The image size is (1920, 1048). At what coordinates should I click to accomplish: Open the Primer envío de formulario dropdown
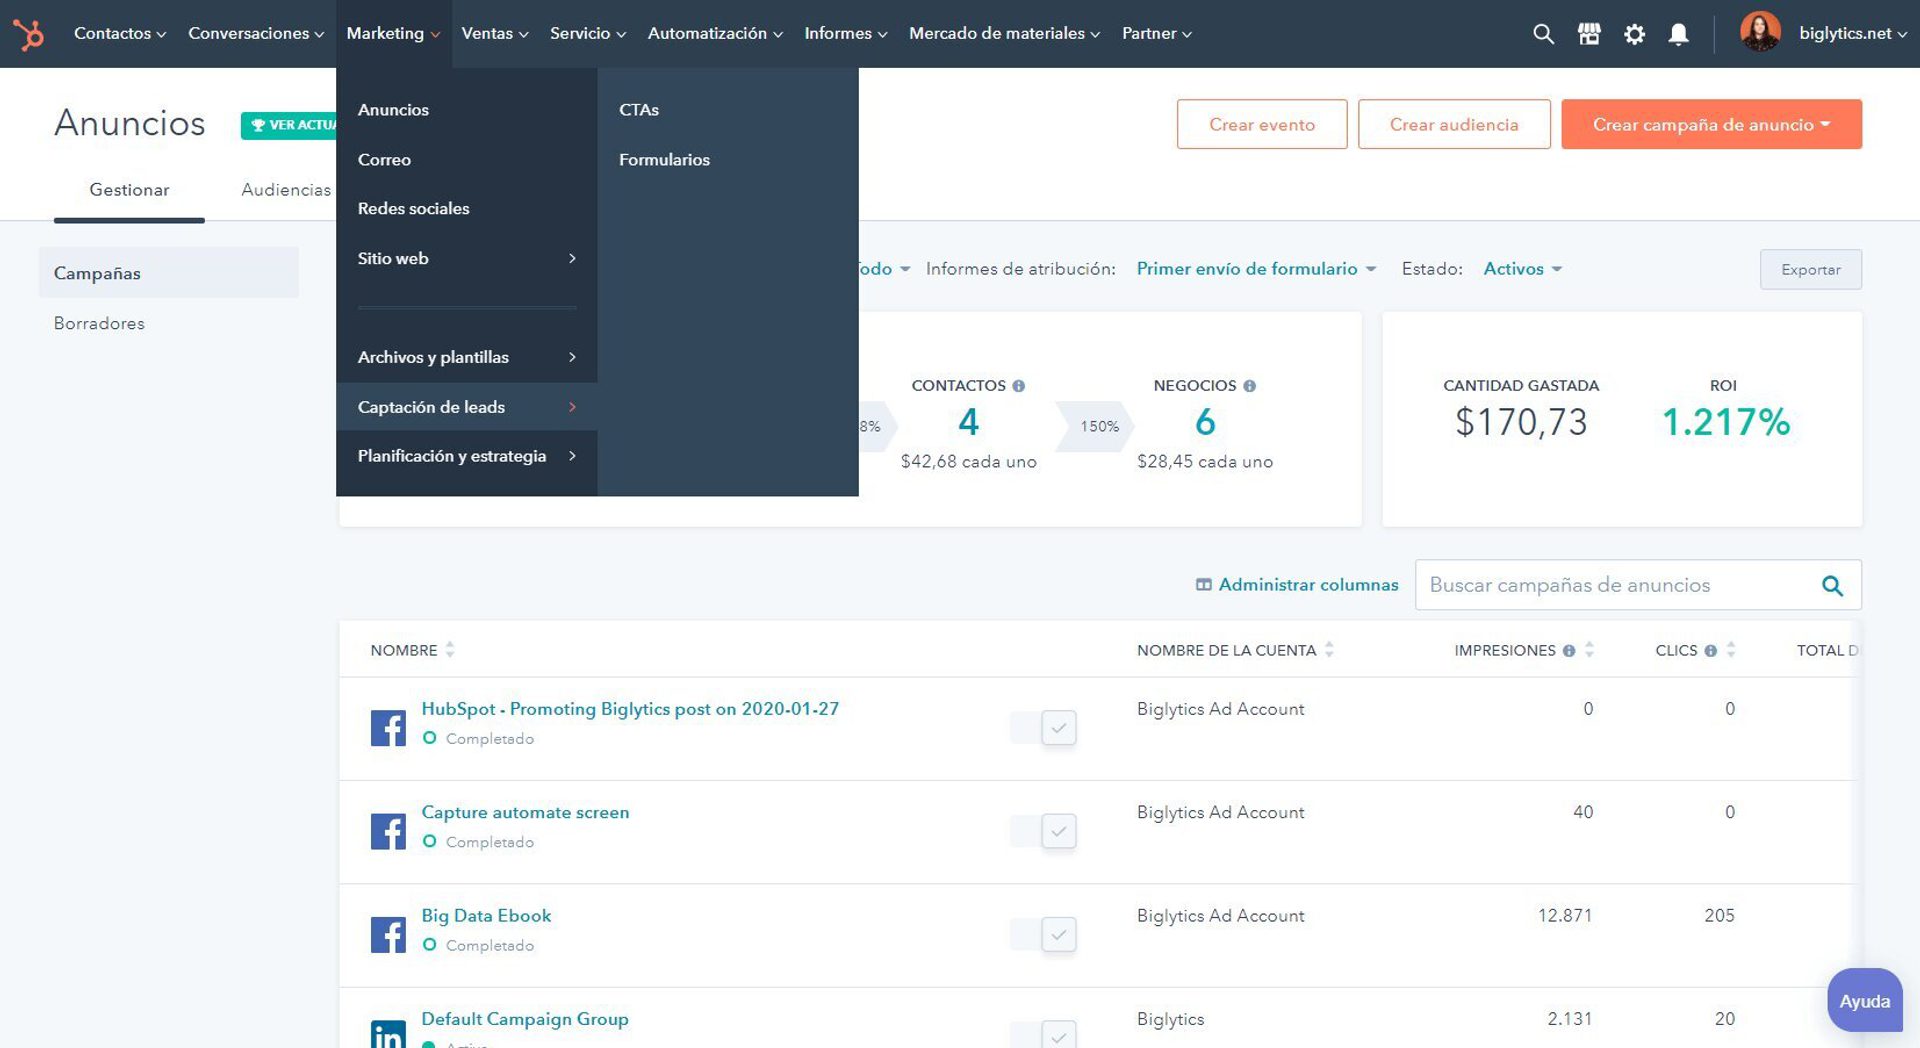tap(1256, 269)
